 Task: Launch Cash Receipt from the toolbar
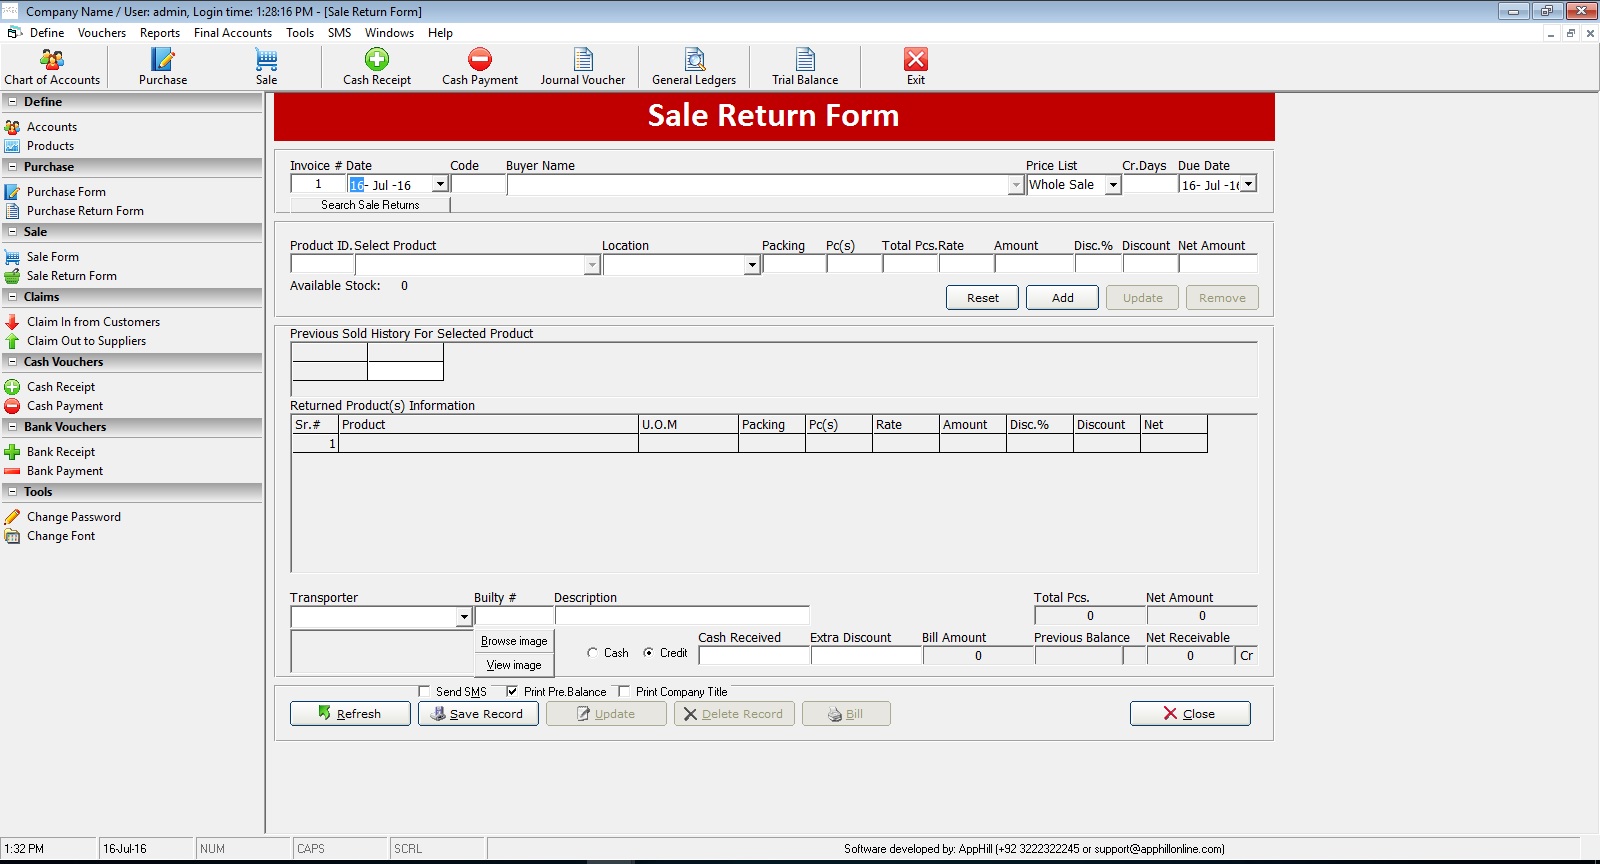pos(377,66)
